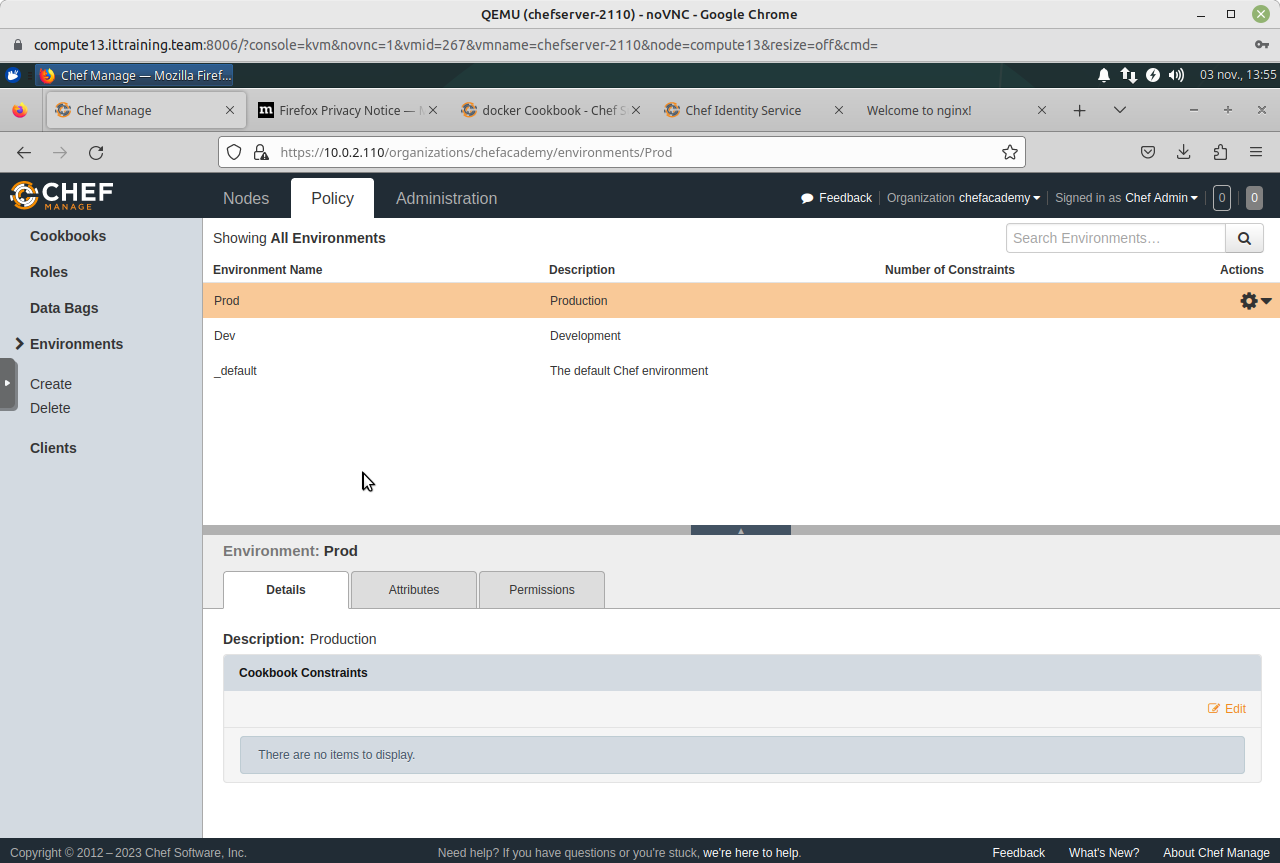
Task: Click the volume speaker tray icon
Action: [x=1176, y=75]
